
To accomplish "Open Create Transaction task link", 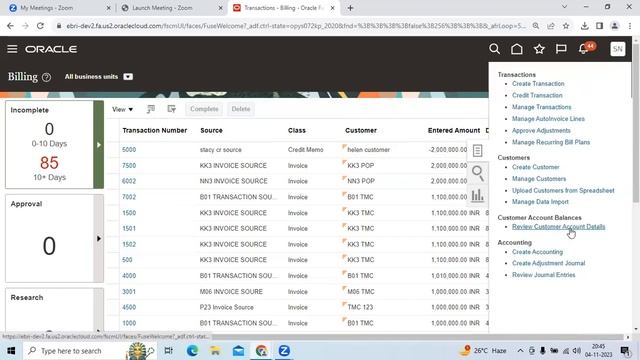I will click(538, 84).
